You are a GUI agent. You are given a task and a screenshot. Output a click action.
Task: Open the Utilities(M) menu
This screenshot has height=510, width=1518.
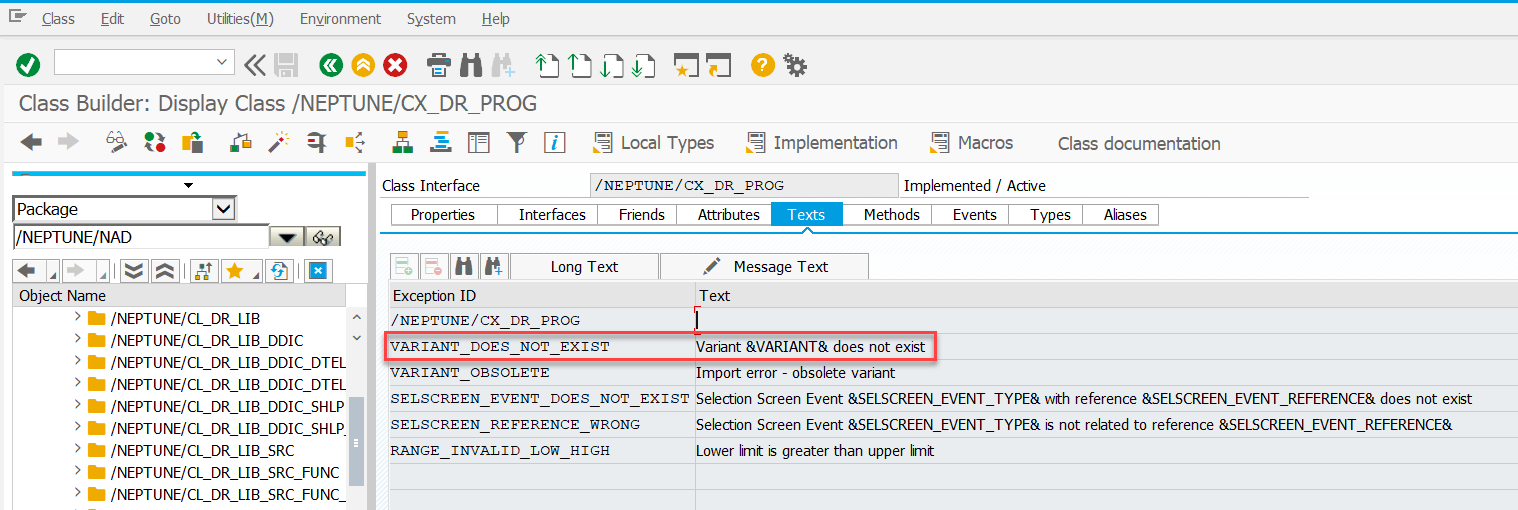pyautogui.click(x=240, y=19)
